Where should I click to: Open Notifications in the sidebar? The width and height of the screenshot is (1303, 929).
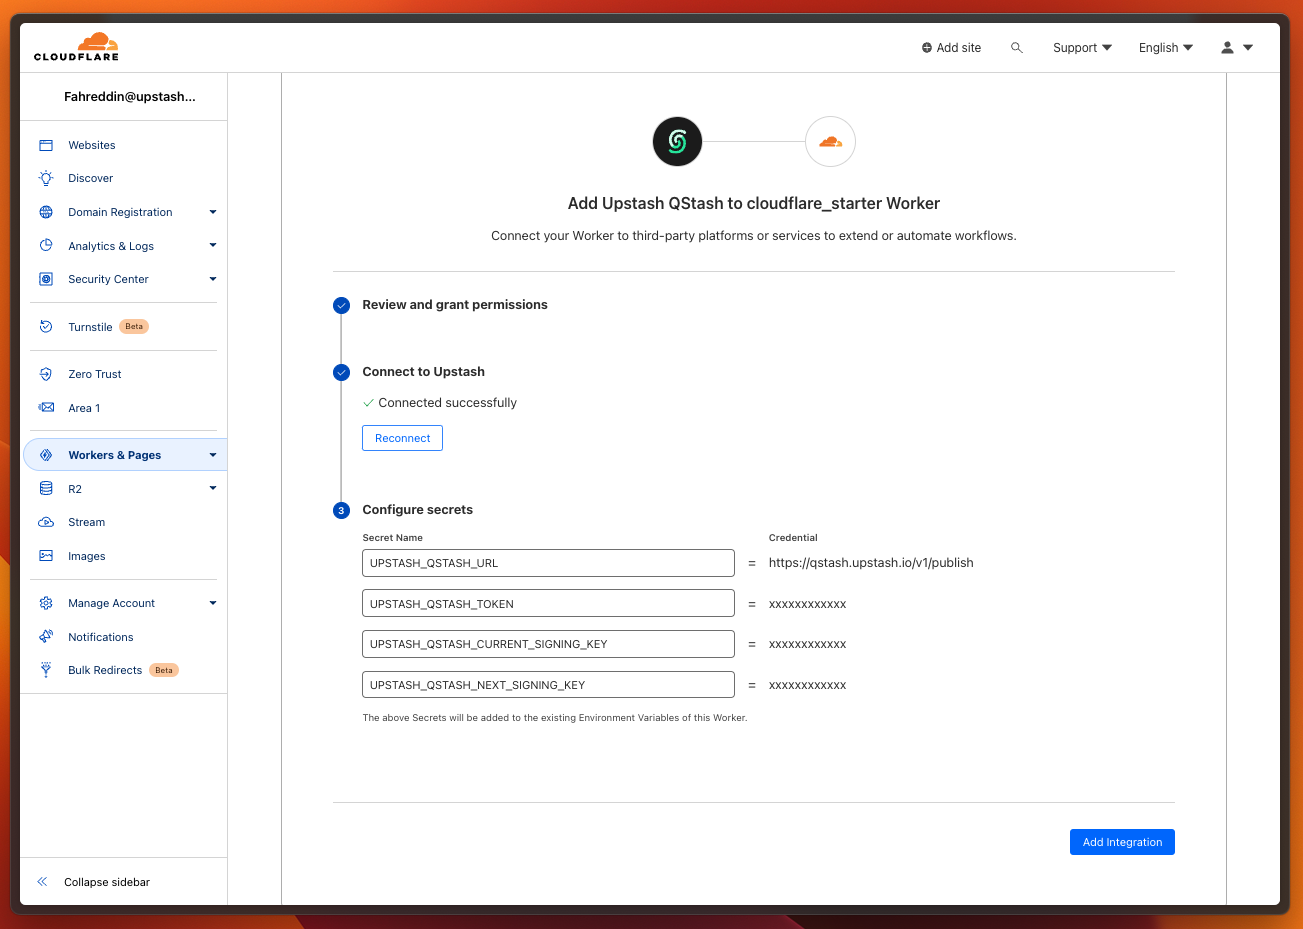pos(101,637)
